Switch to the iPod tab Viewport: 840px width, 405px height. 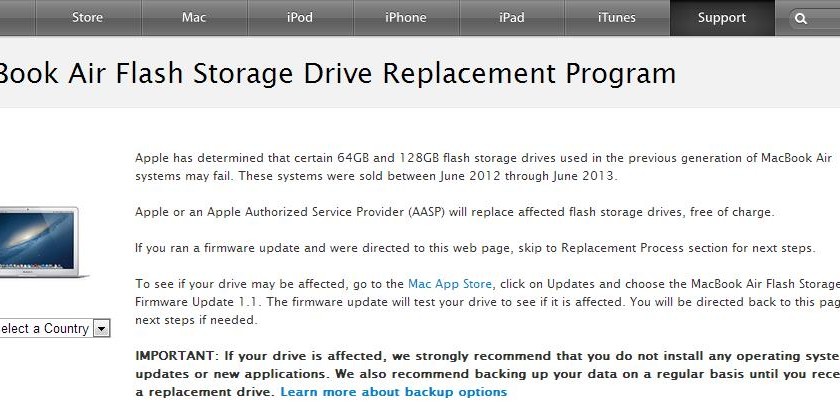(x=300, y=17)
